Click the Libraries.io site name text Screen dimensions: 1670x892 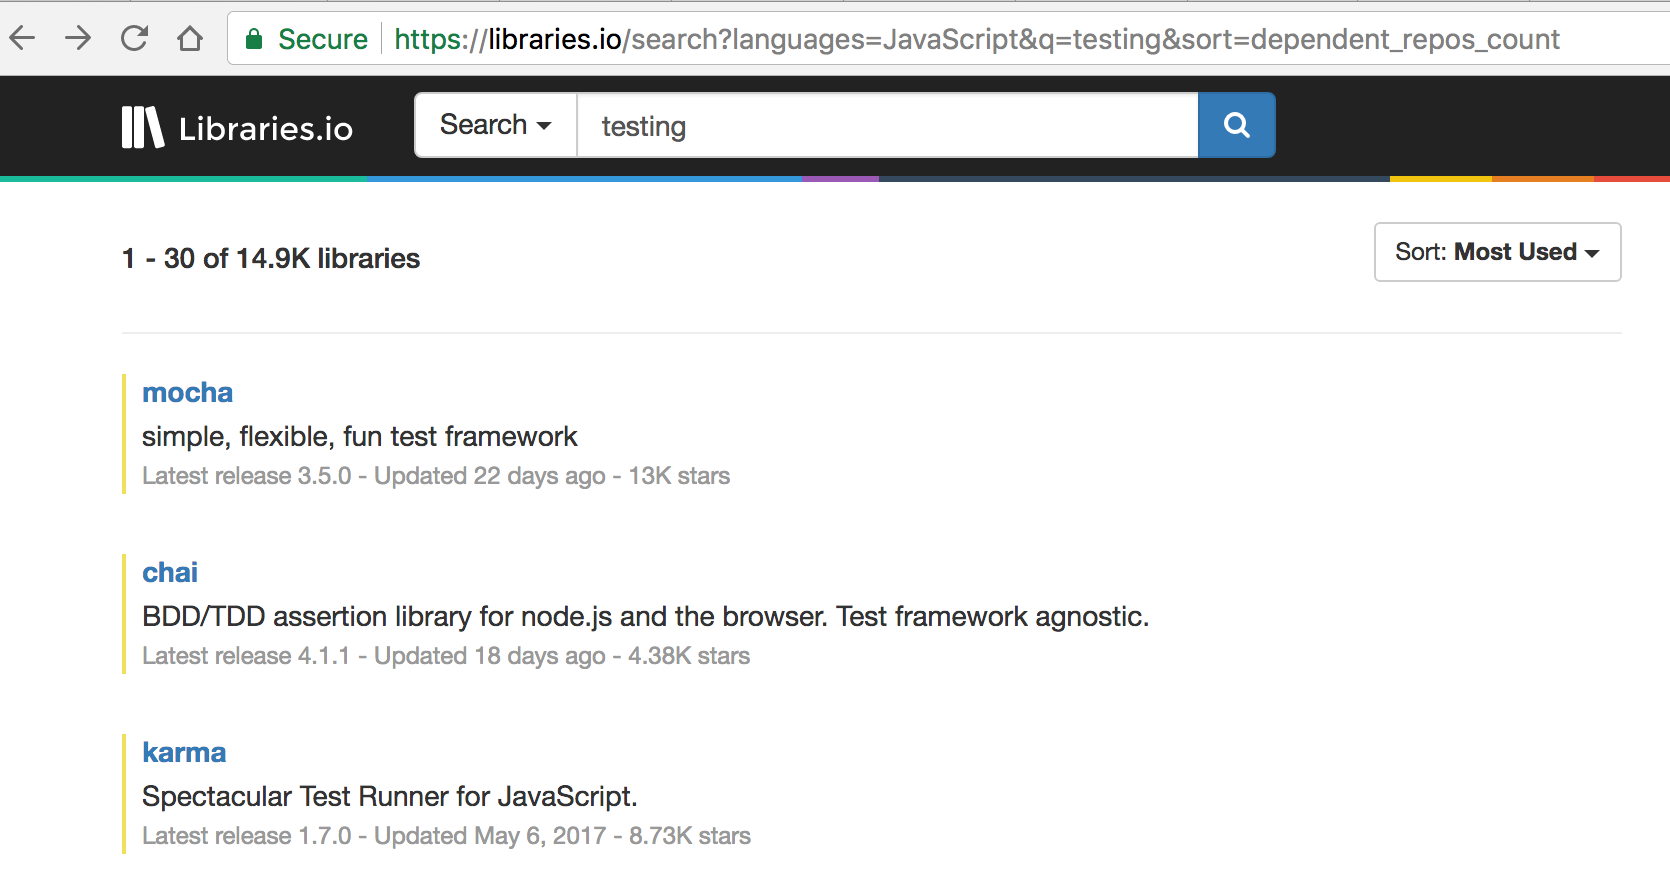tap(266, 129)
